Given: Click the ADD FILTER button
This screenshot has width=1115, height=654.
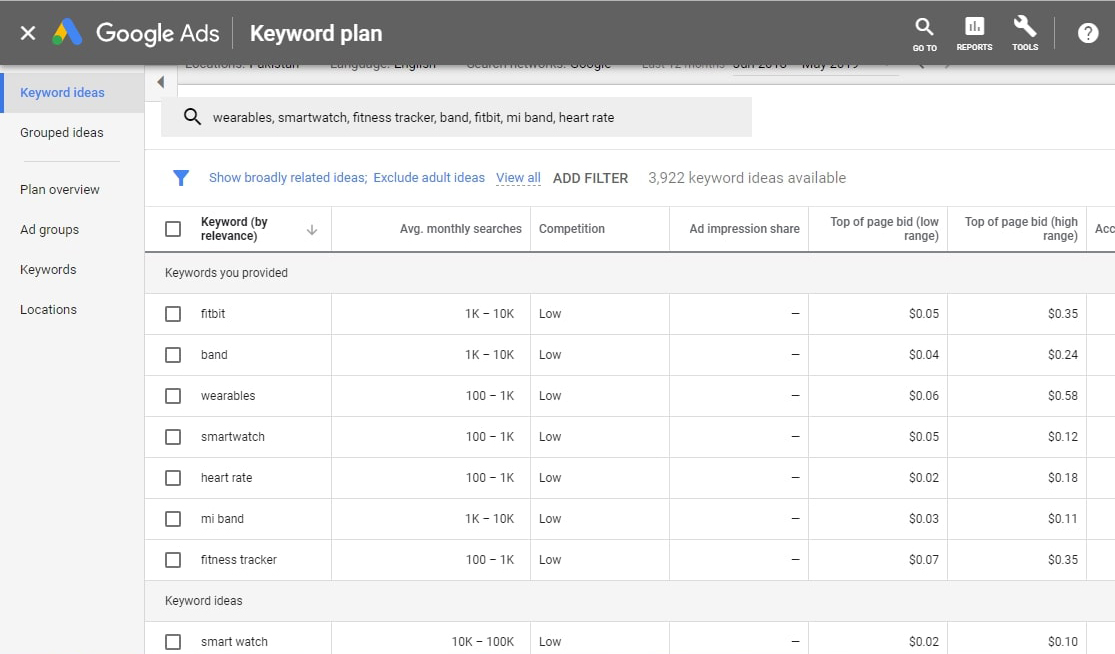Looking at the screenshot, I should (x=590, y=178).
